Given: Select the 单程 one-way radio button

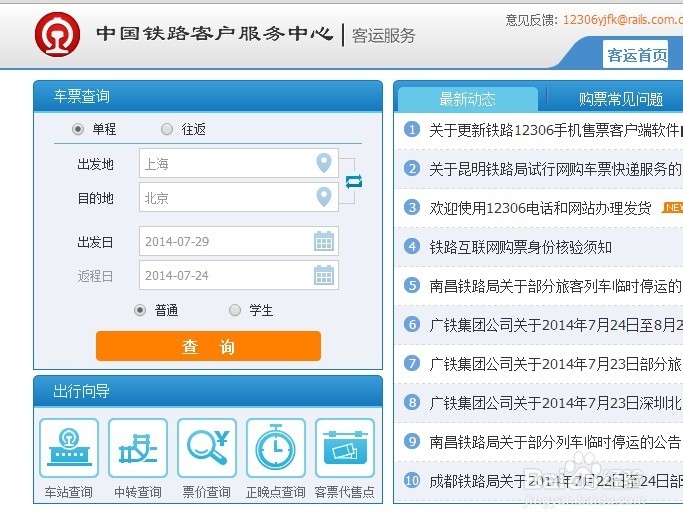Looking at the screenshot, I should [78, 129].
